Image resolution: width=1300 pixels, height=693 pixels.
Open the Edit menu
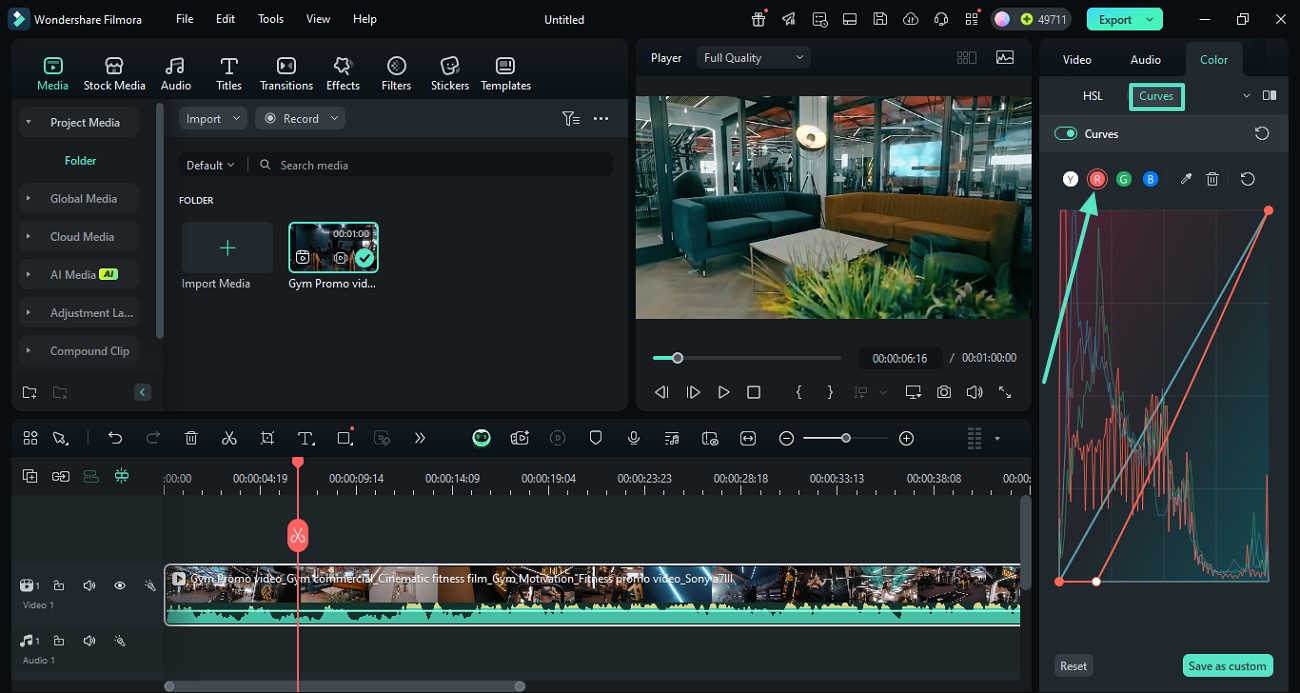point(226,19)
